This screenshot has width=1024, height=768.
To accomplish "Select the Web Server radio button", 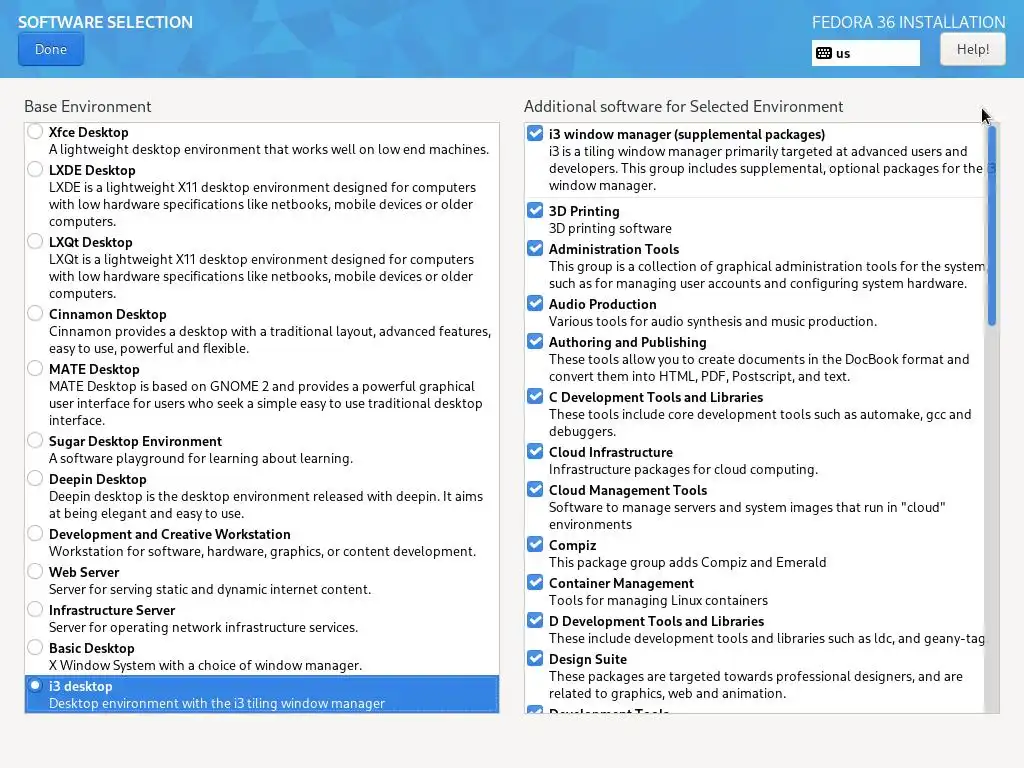I will click(35, 571).
